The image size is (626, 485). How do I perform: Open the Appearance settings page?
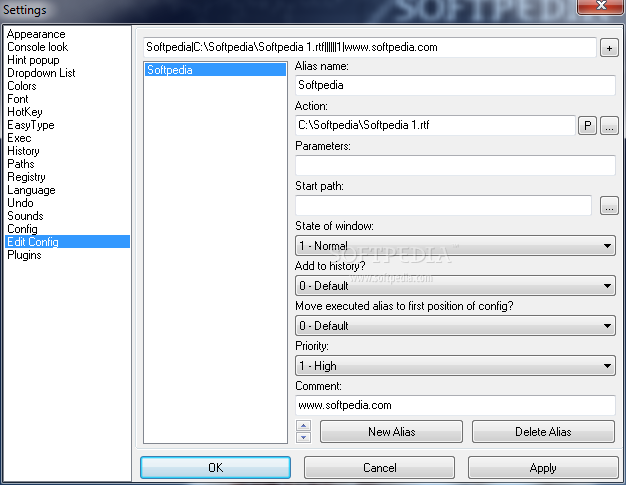pyautogui.click(x=67, y=34)
